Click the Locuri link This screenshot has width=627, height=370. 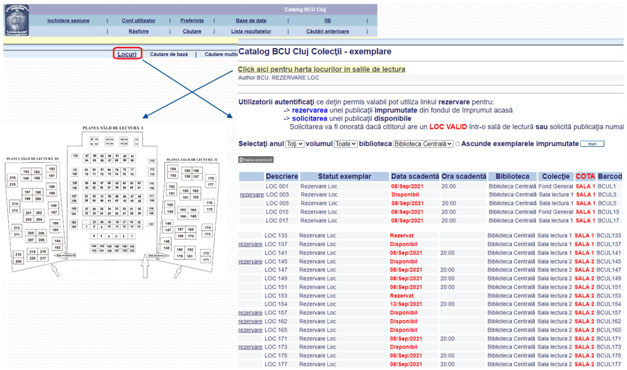pyautogui.click(x=127, y=54)
